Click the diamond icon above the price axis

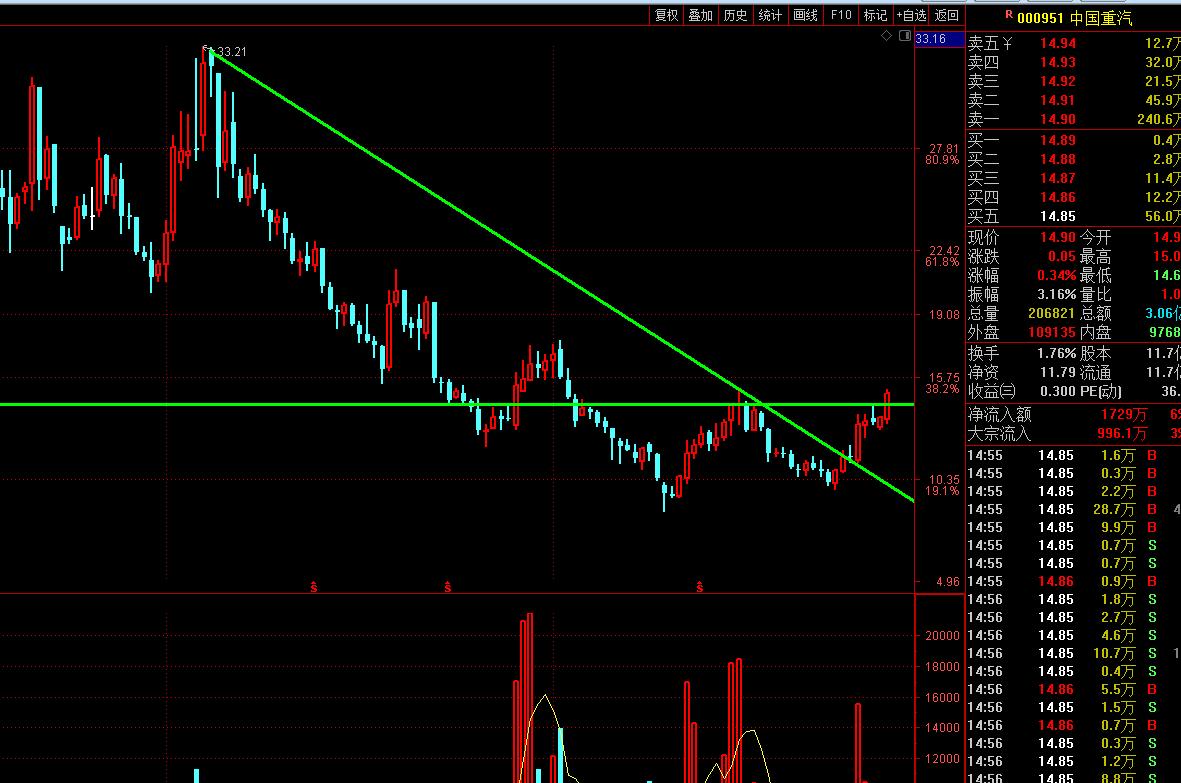tap(887, 36)
